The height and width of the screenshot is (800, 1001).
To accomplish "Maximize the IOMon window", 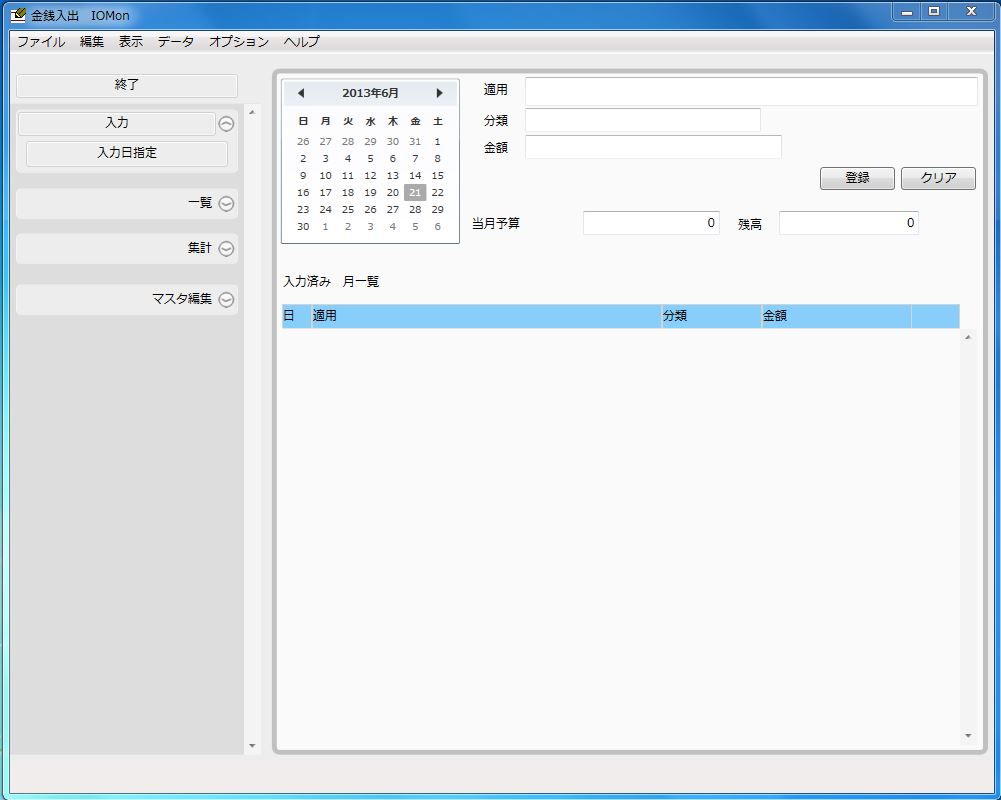I will (x=934, y=11).
